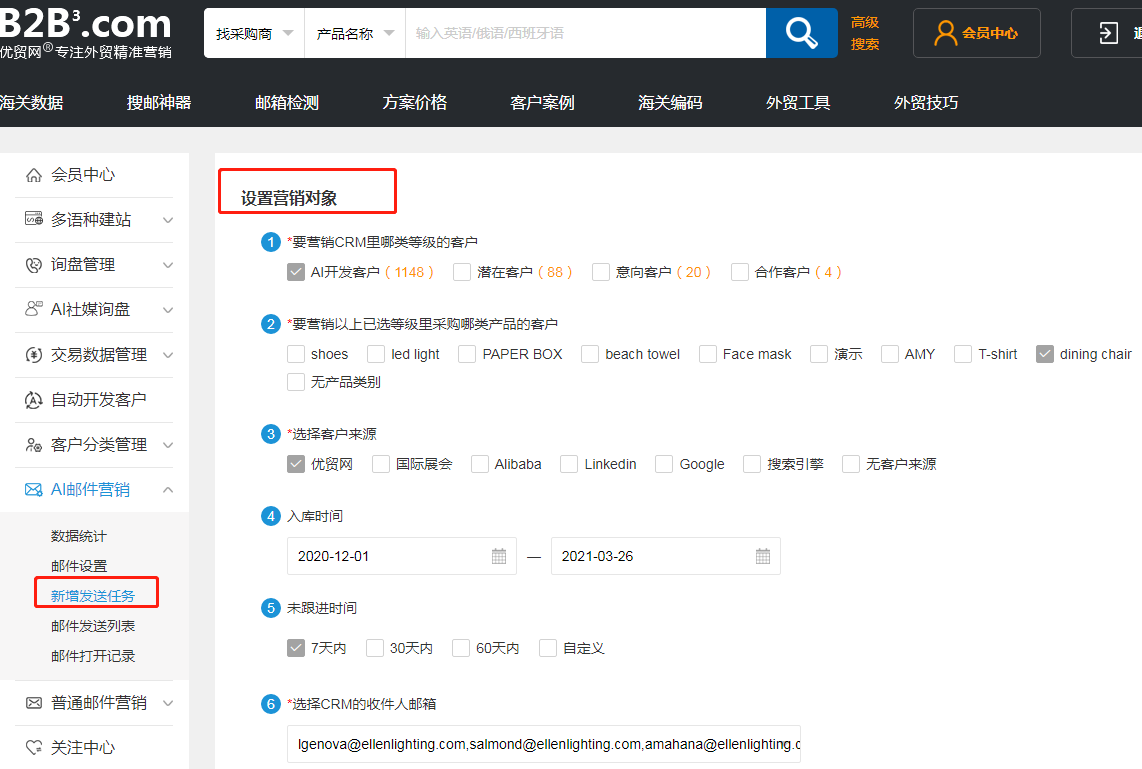Screen dimensions: 1142x769
Task: Expand the 询盘管理 chevron
Action: [x=168, y=265]
